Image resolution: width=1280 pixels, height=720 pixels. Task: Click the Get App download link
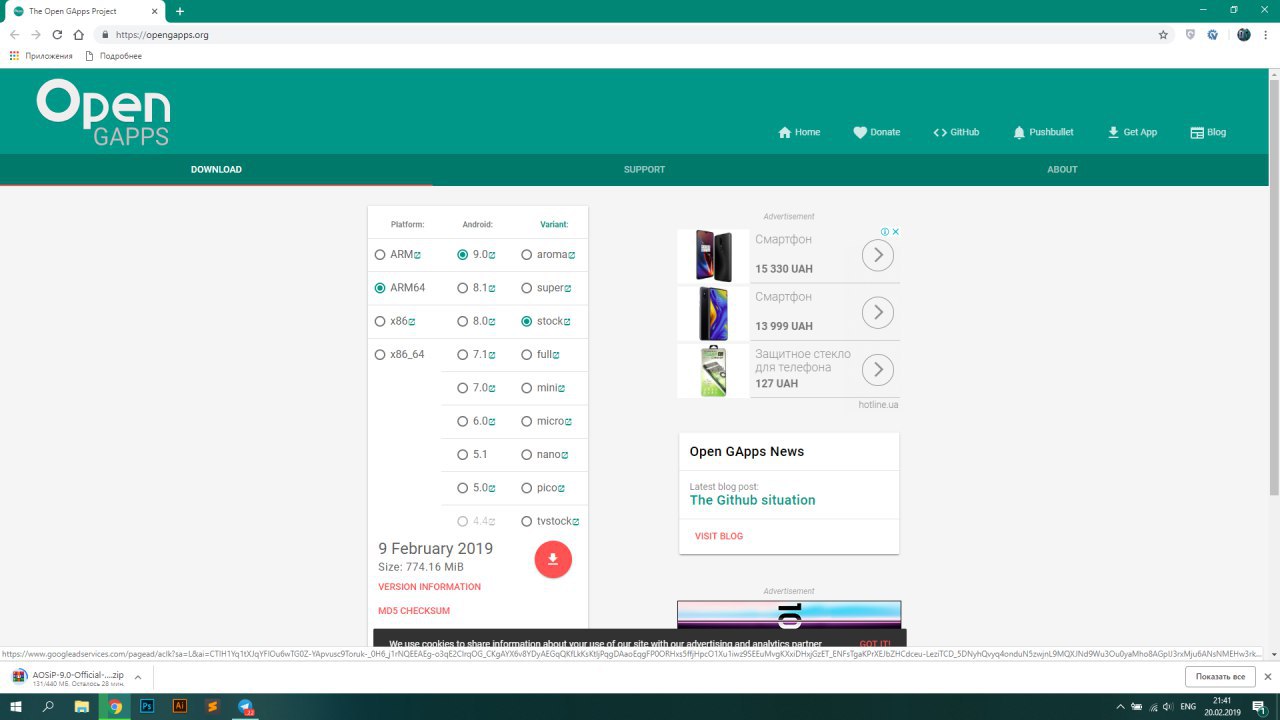[x=1132, y=132]
